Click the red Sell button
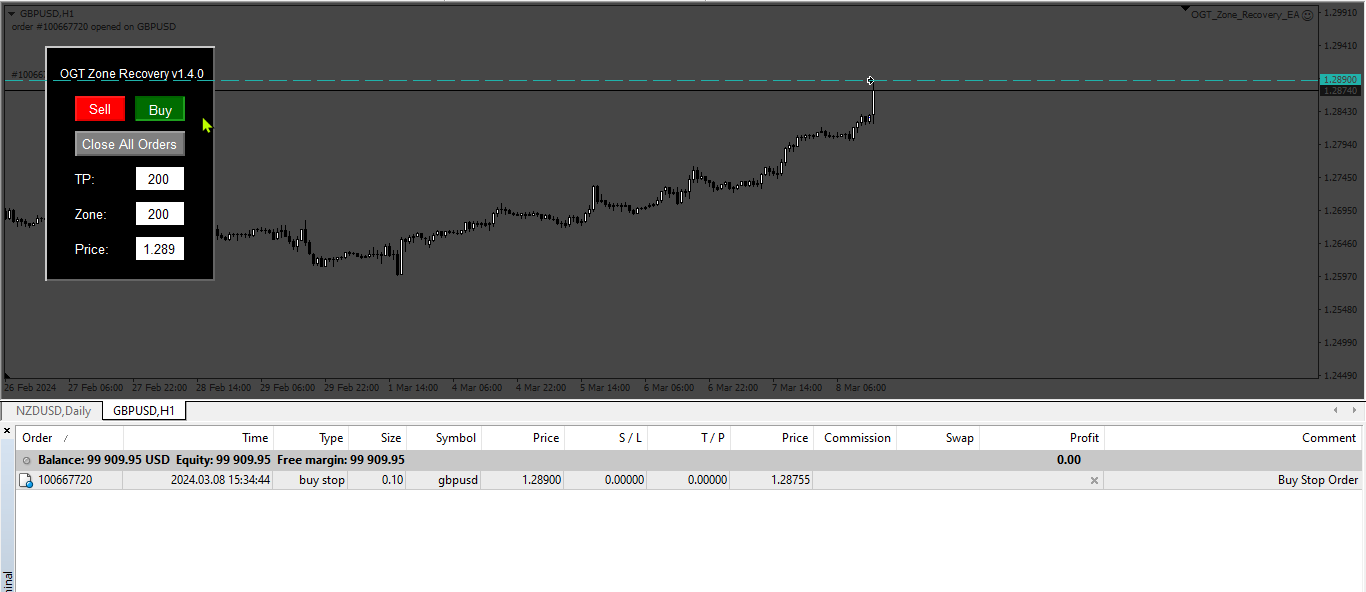Image resolution: width=1366 pixels, height=592 pixels. point(100,109)
